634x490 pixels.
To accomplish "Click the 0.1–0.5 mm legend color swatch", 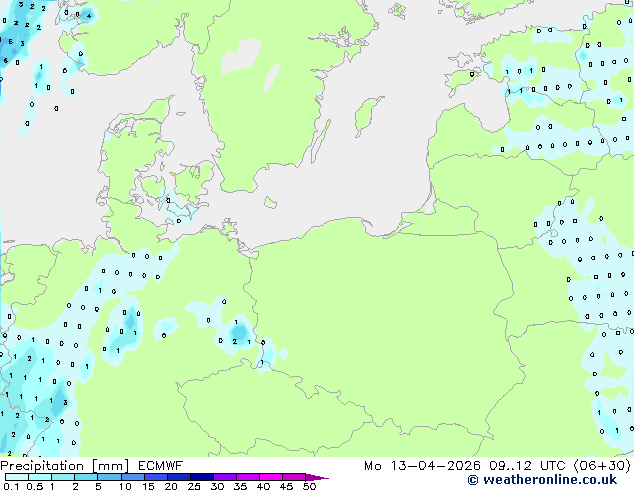I will click(17, 477).
